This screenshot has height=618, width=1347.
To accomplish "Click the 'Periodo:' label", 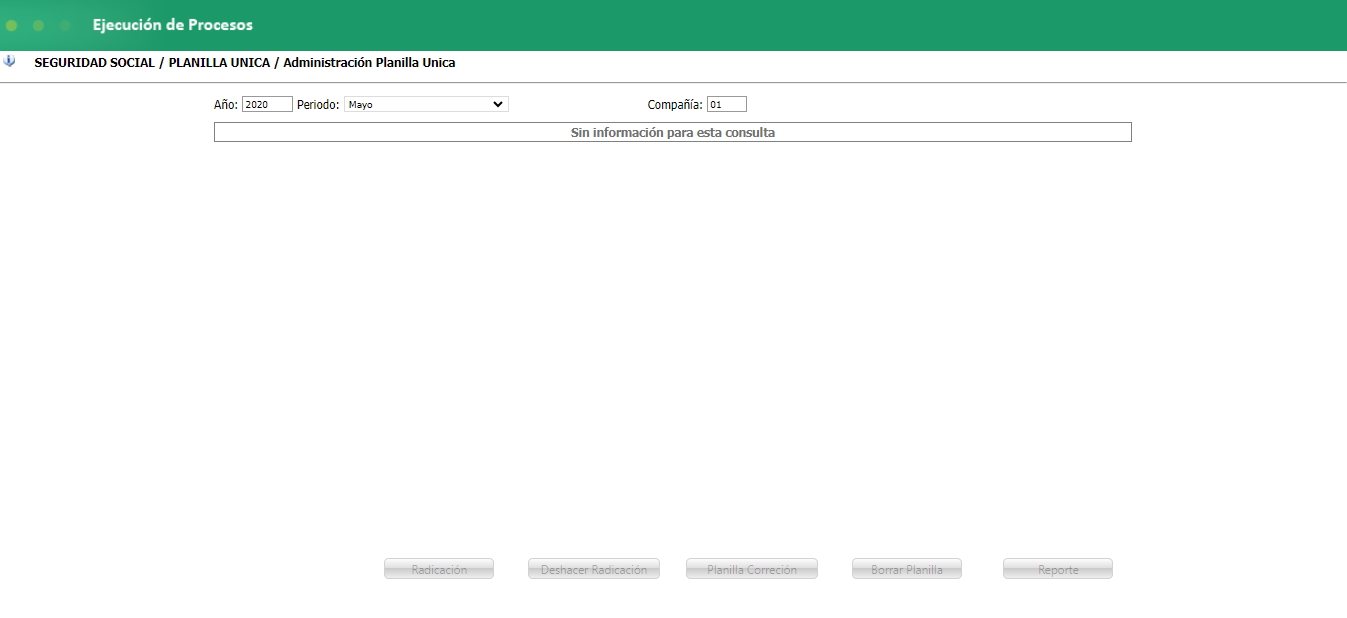I will pyautogui.click(x=318, y=104).
